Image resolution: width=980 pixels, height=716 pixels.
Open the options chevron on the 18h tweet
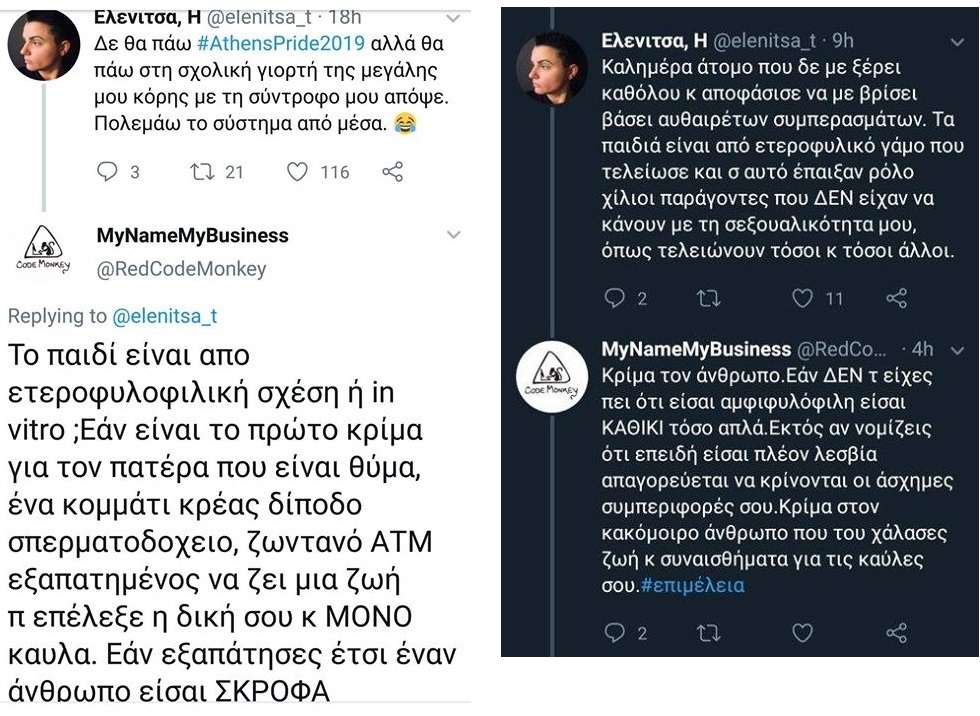click(453, 19)
